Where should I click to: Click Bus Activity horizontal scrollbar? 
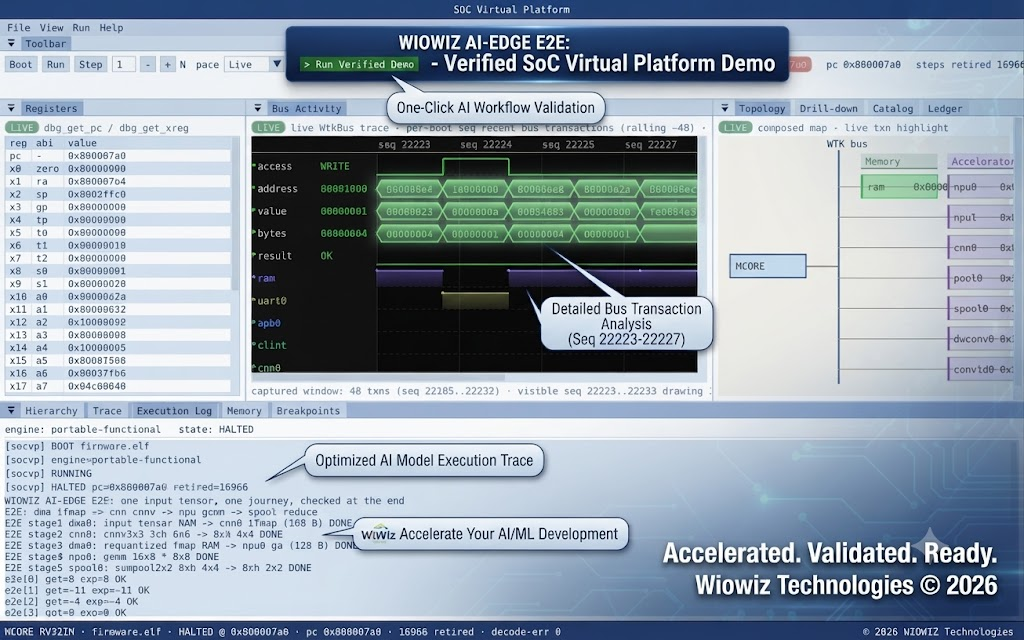379,377
